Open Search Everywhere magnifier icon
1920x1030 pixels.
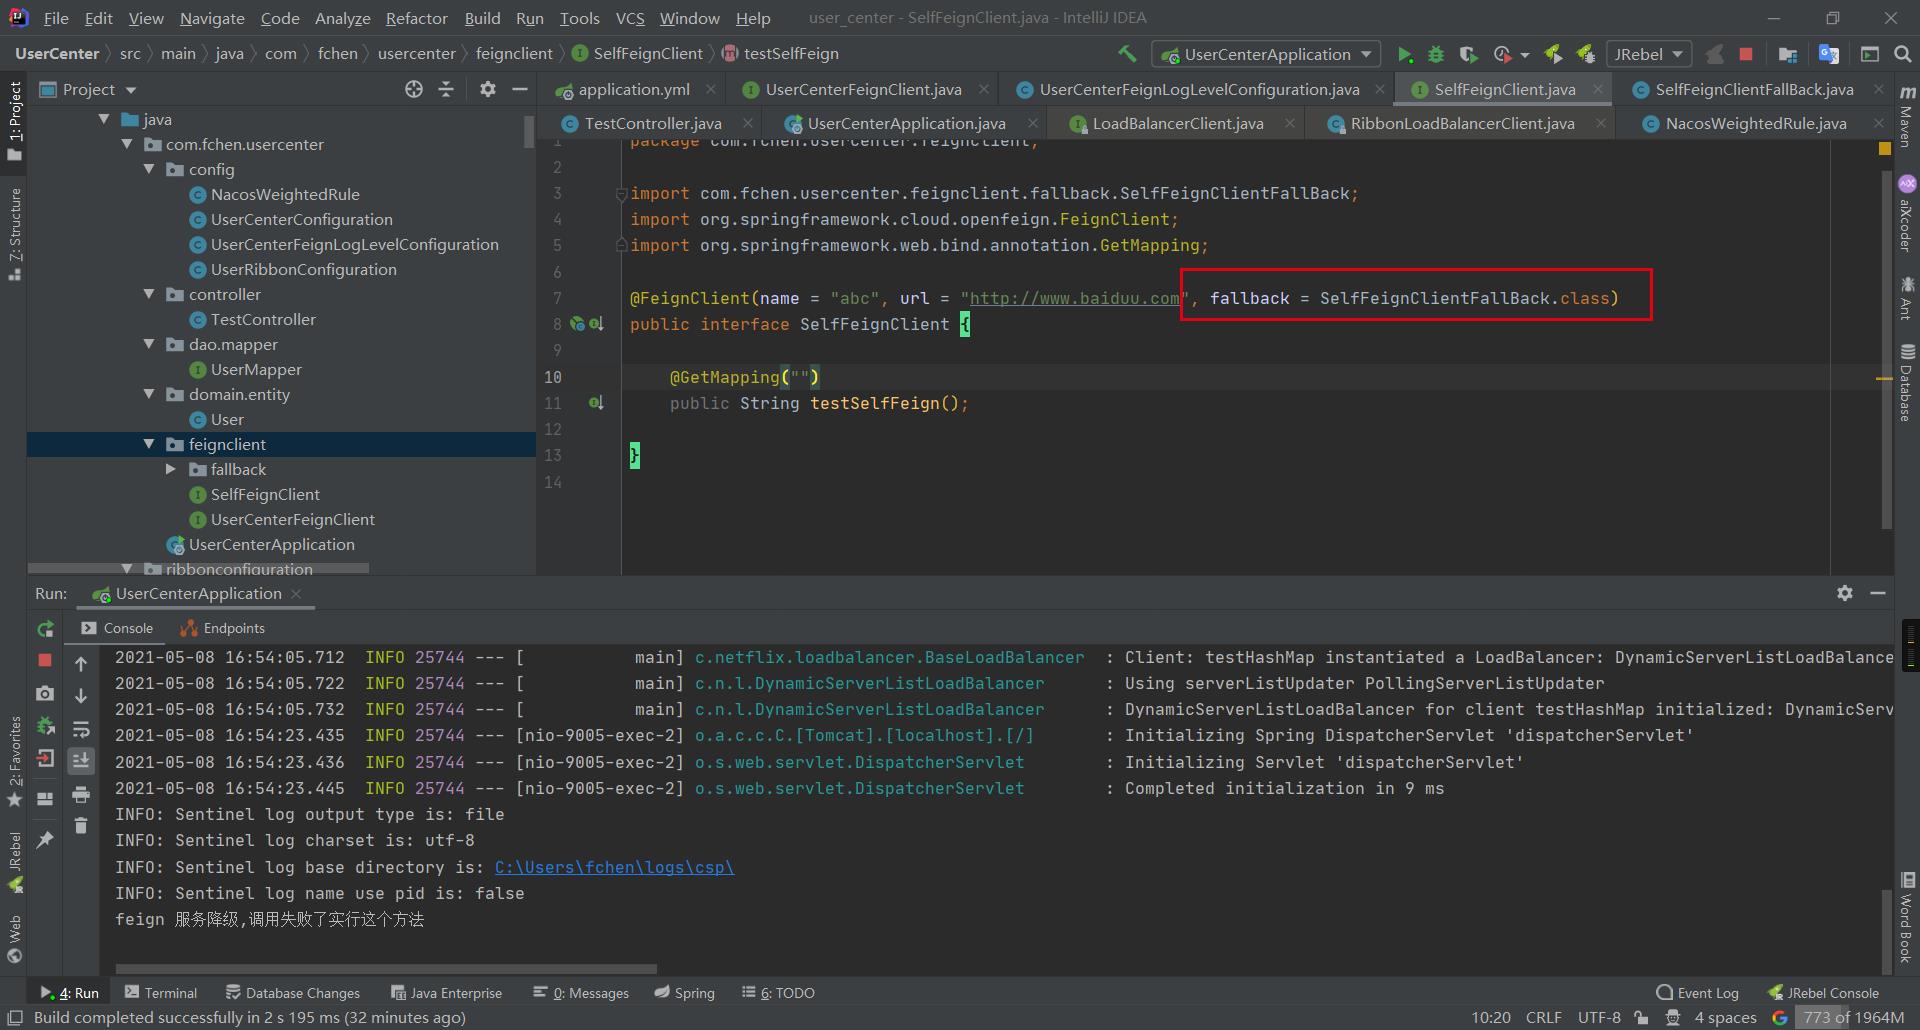[1902, 54]
